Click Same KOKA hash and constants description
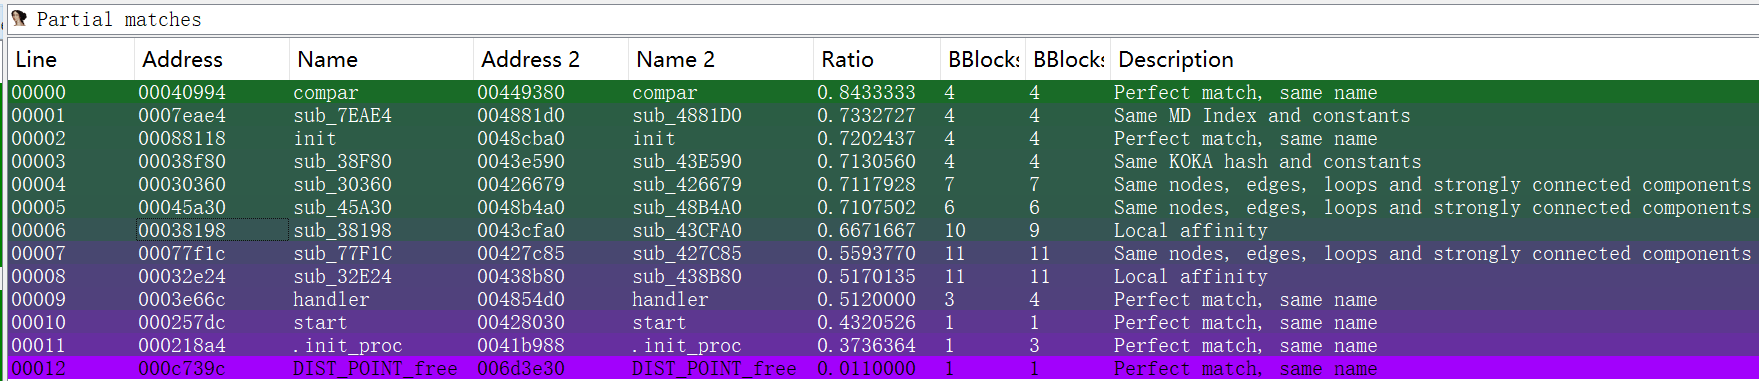1759x381 pixels. [1267, 162]
